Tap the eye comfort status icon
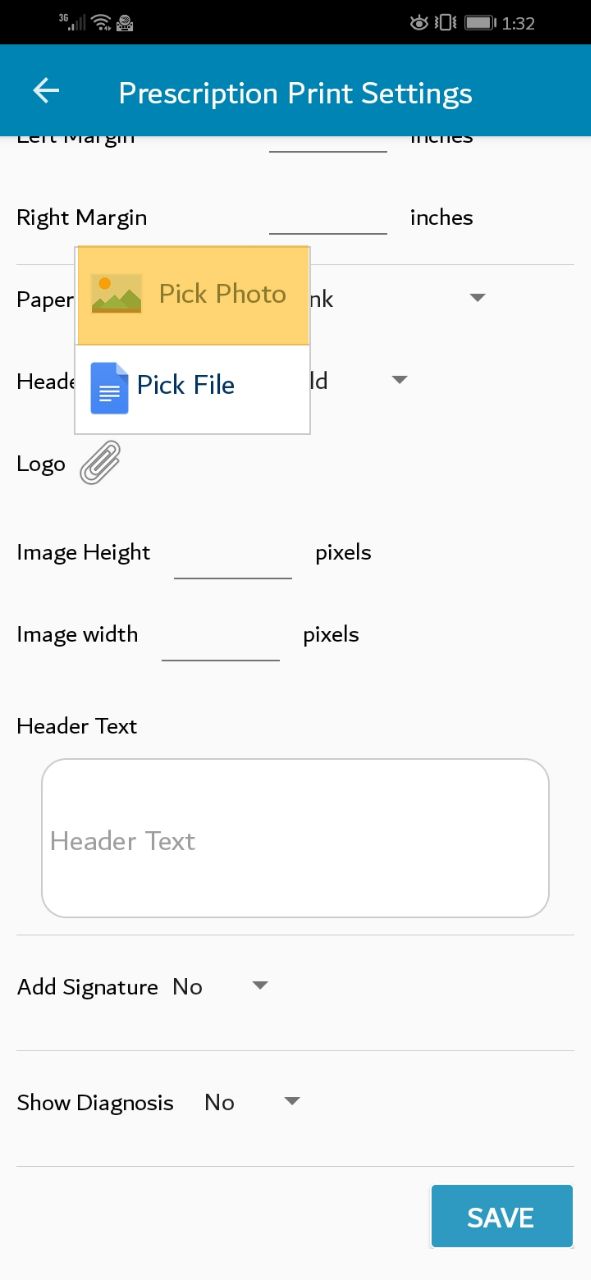 (419, 22)
